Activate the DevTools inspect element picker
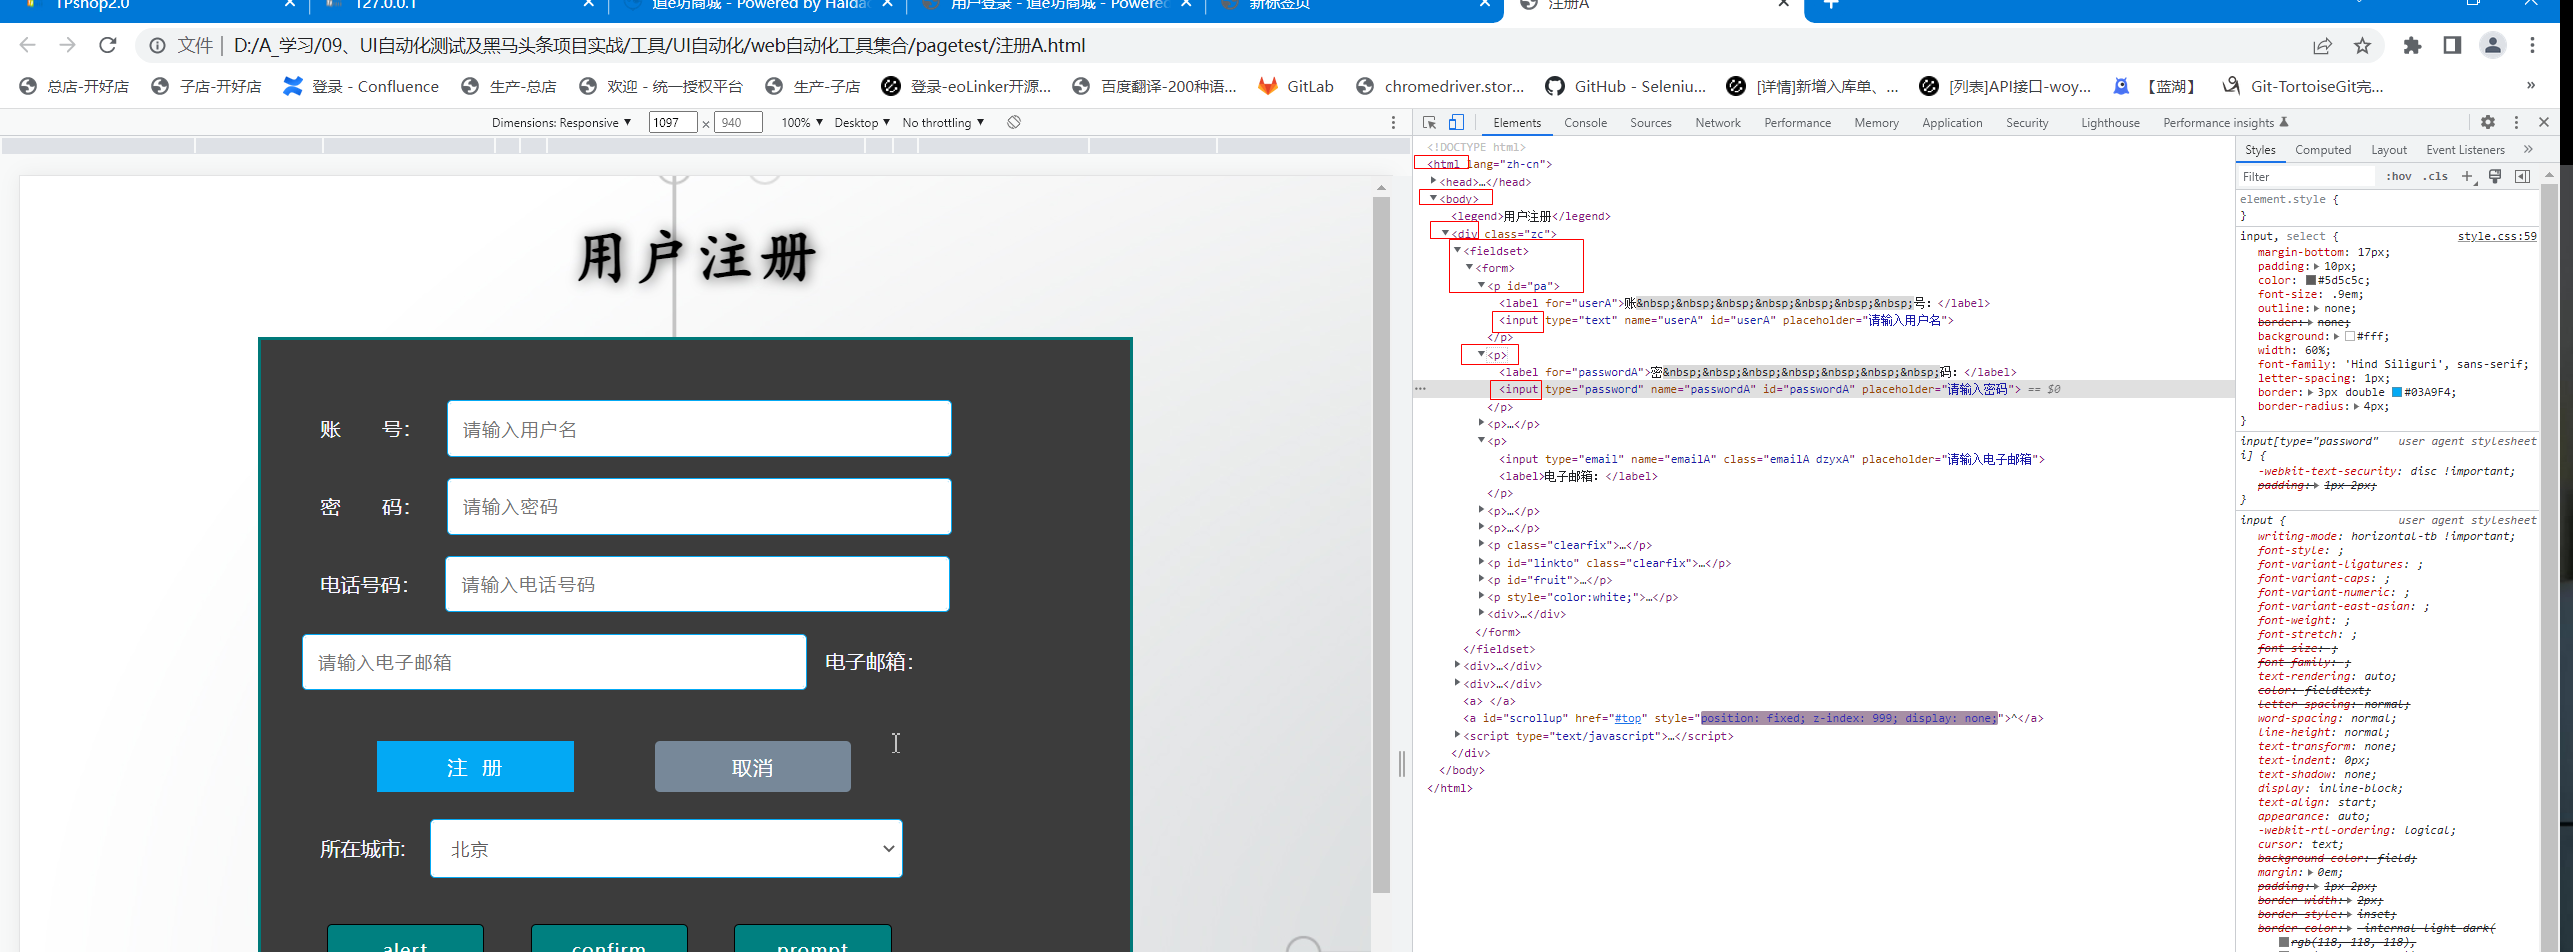Screen dimensions: 2573x952 click(x=1430, y=122)
